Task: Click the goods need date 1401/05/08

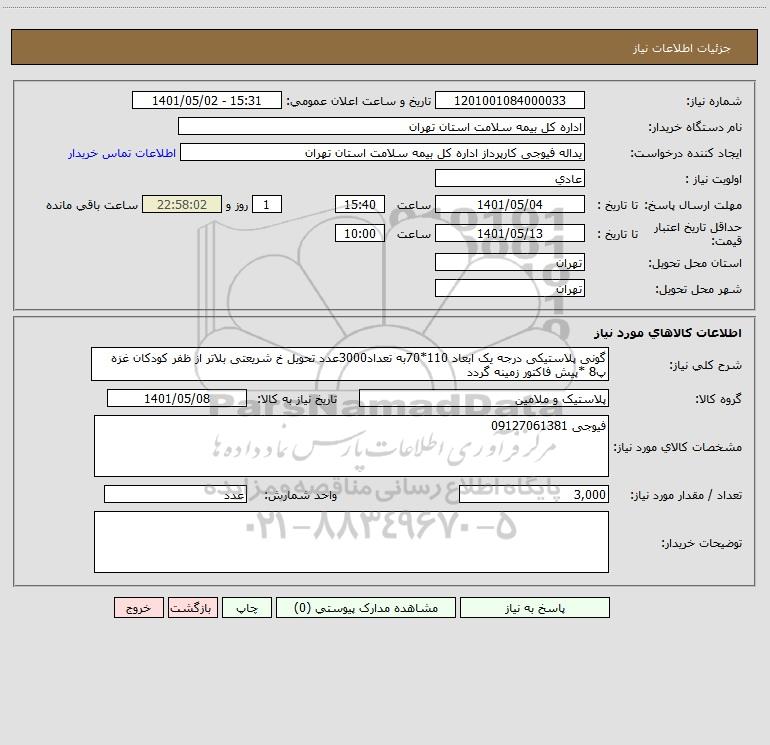Action: (x=177, y=398)
